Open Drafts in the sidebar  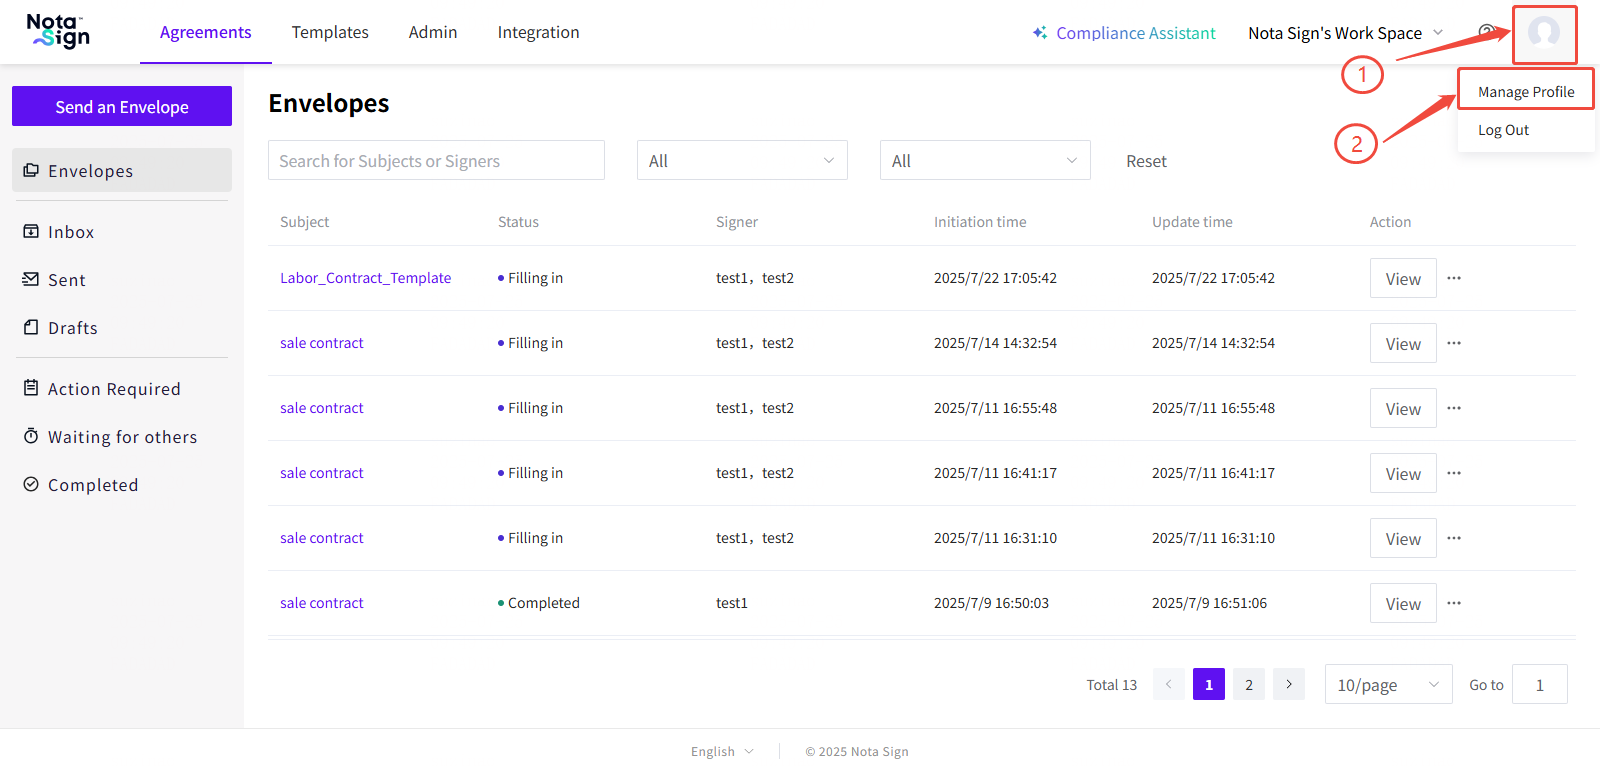72,328
